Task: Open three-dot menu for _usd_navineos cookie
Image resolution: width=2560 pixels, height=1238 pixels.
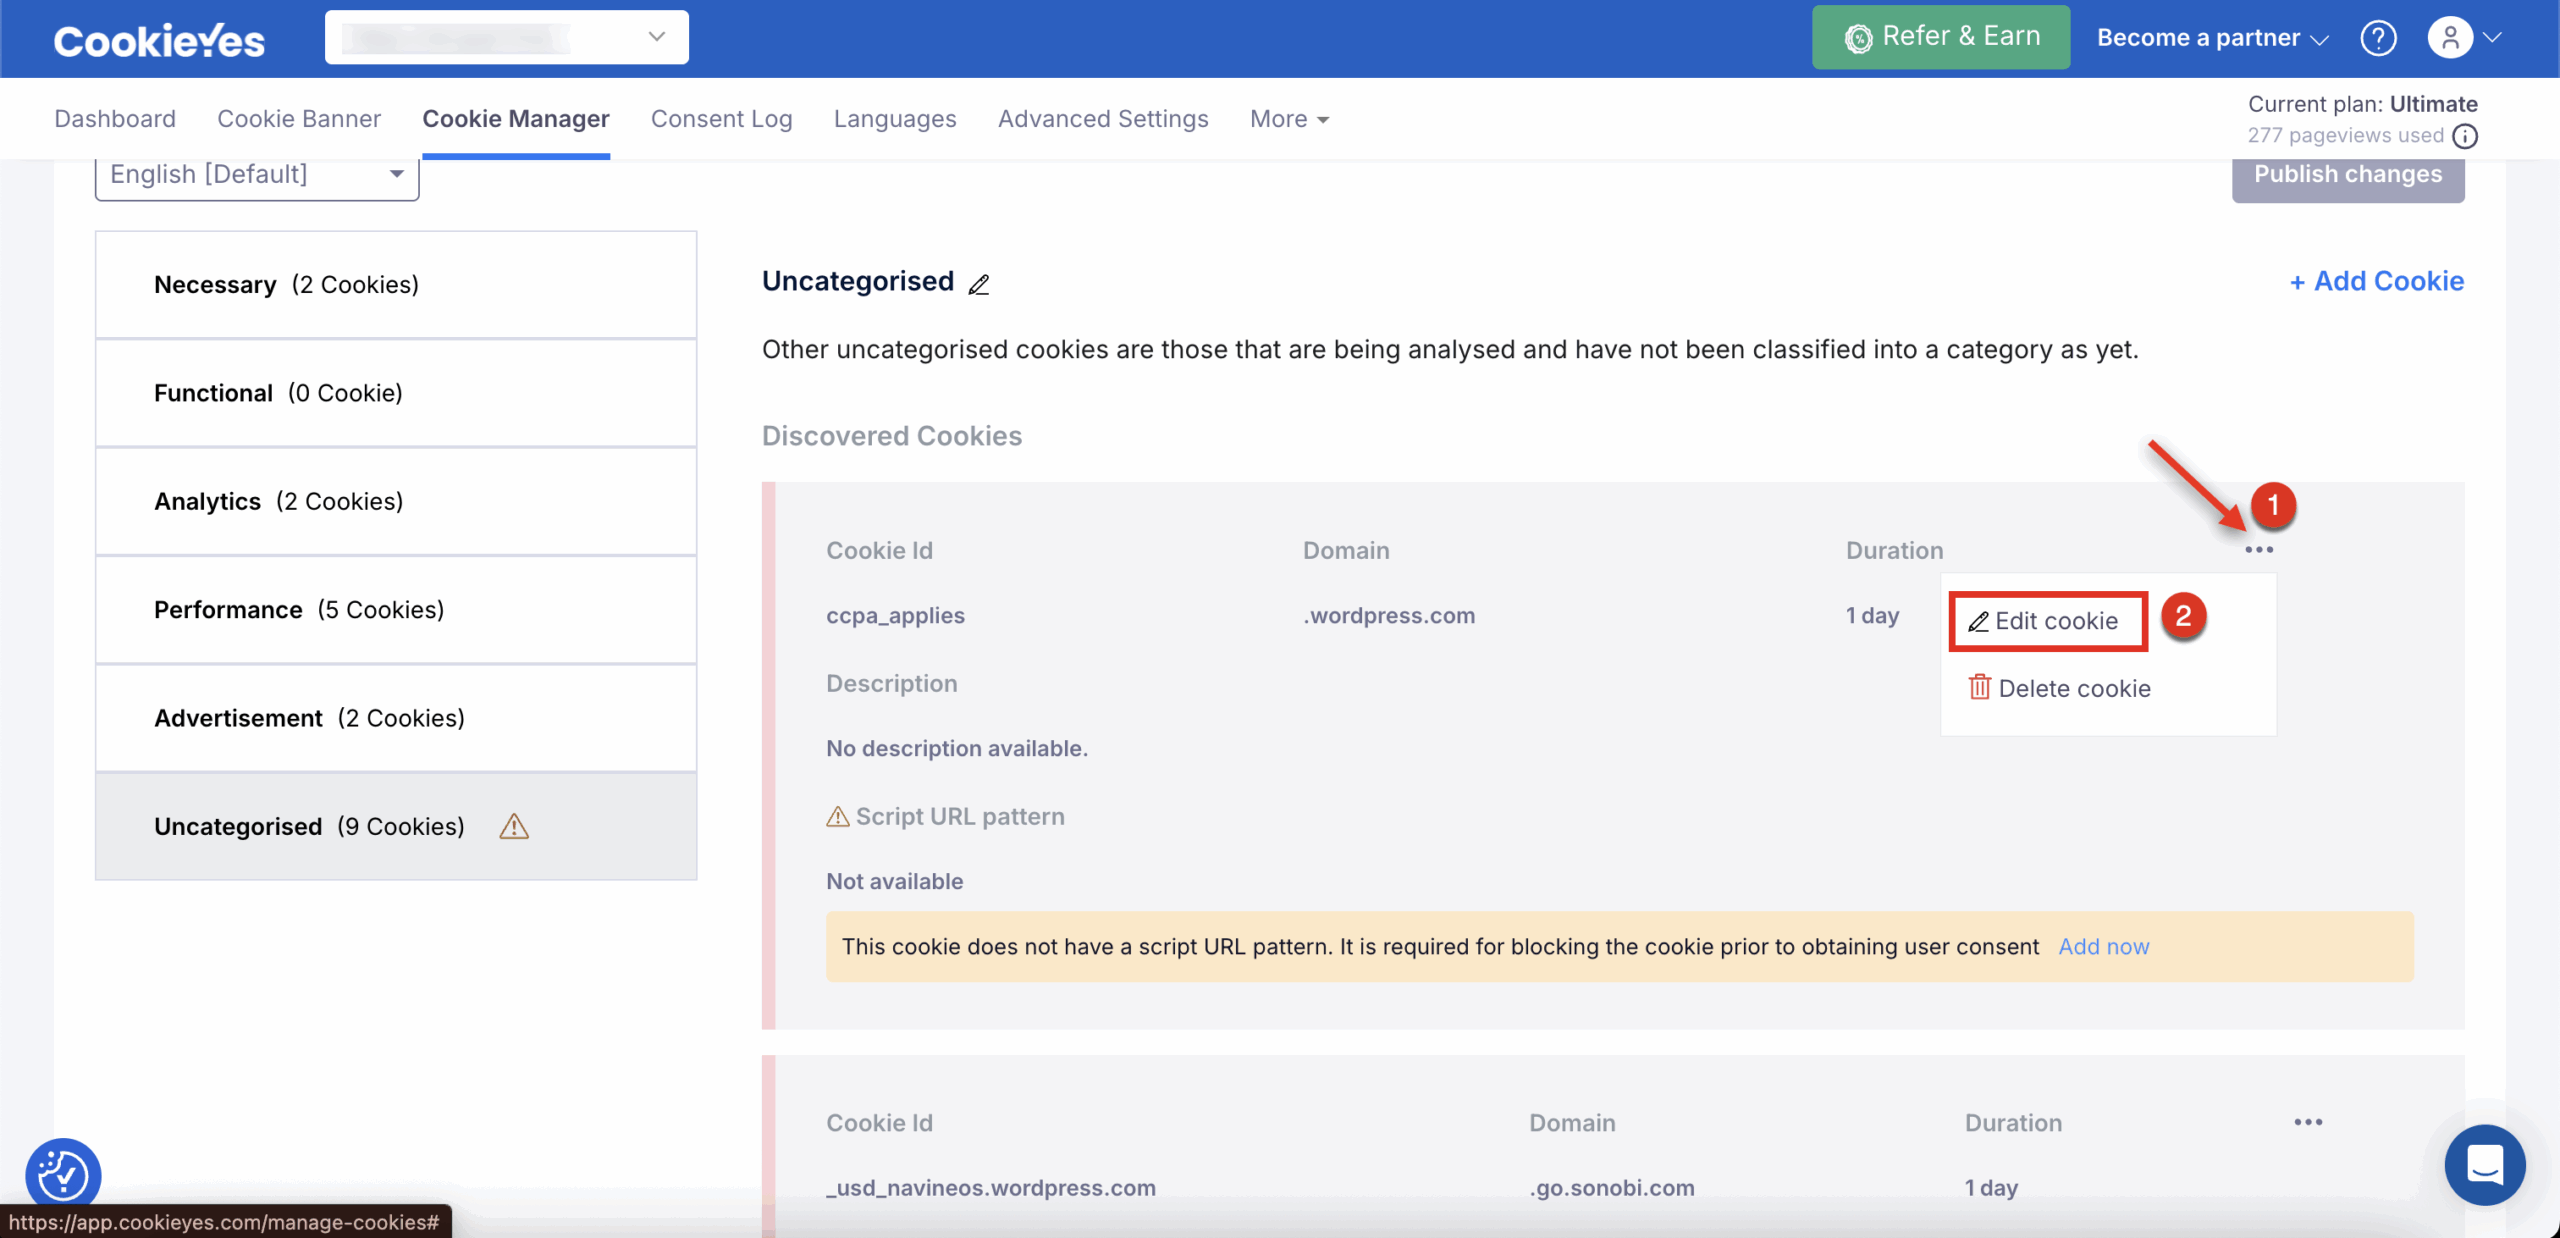Action: pyautogui.click(x=2307, y=1122)
